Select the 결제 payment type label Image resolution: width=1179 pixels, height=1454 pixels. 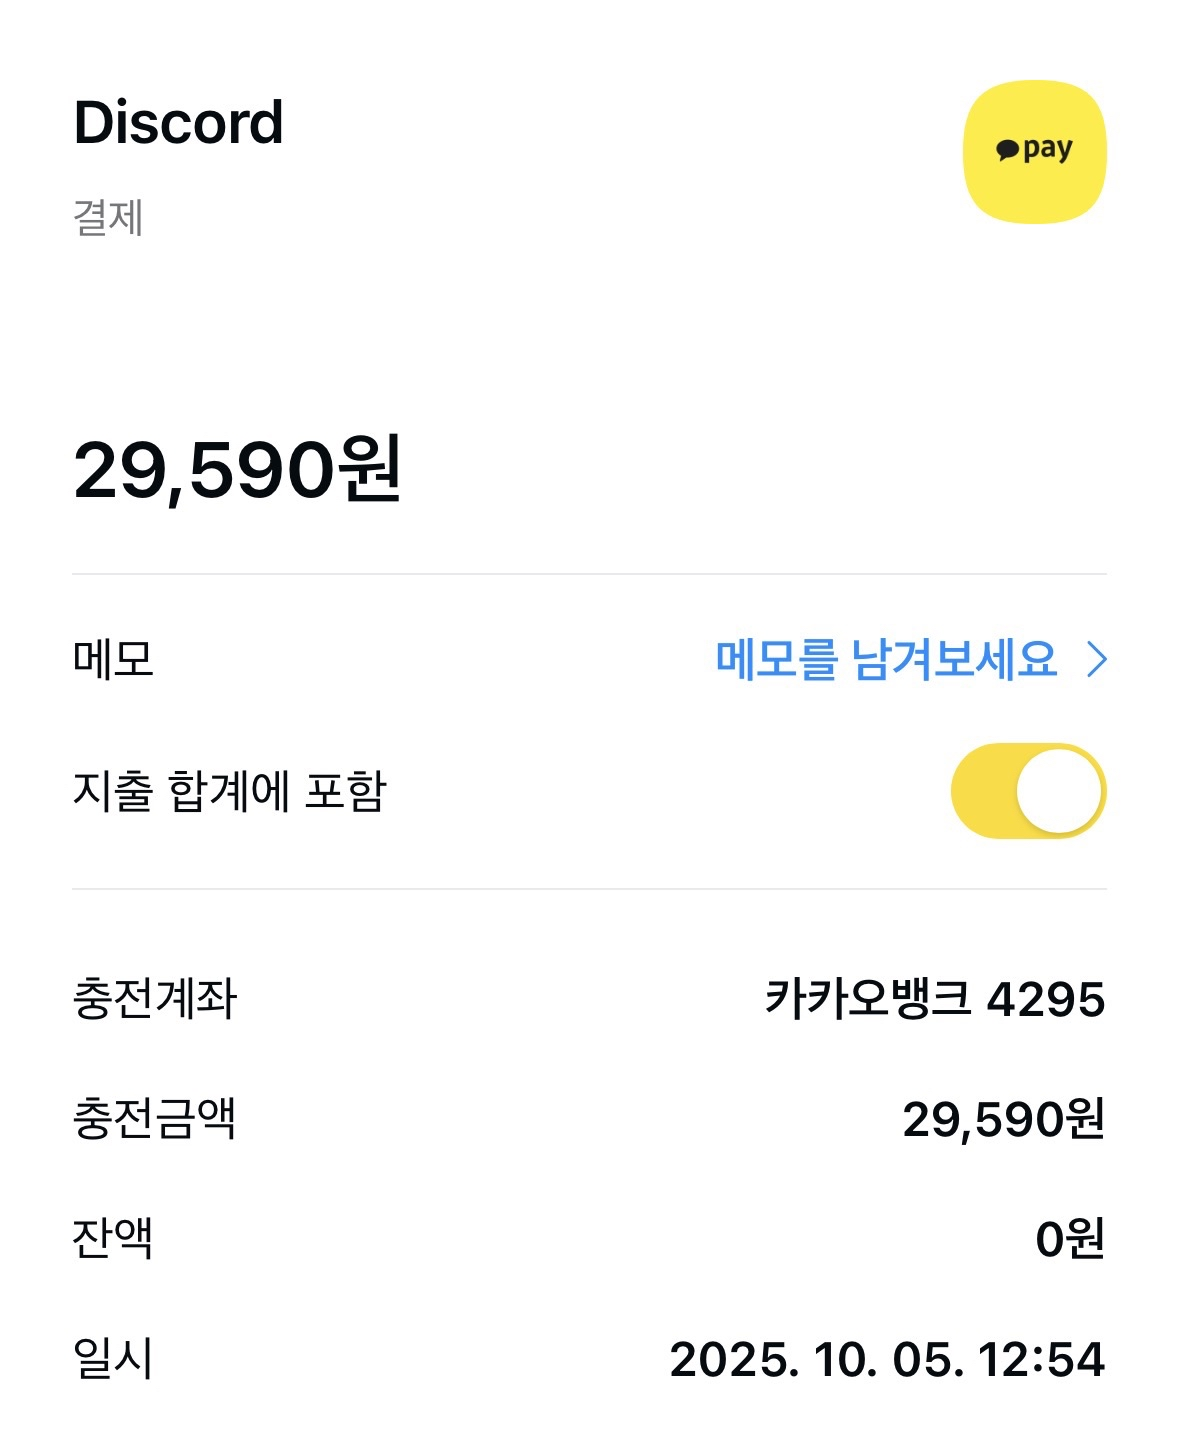tap(108, 218)
